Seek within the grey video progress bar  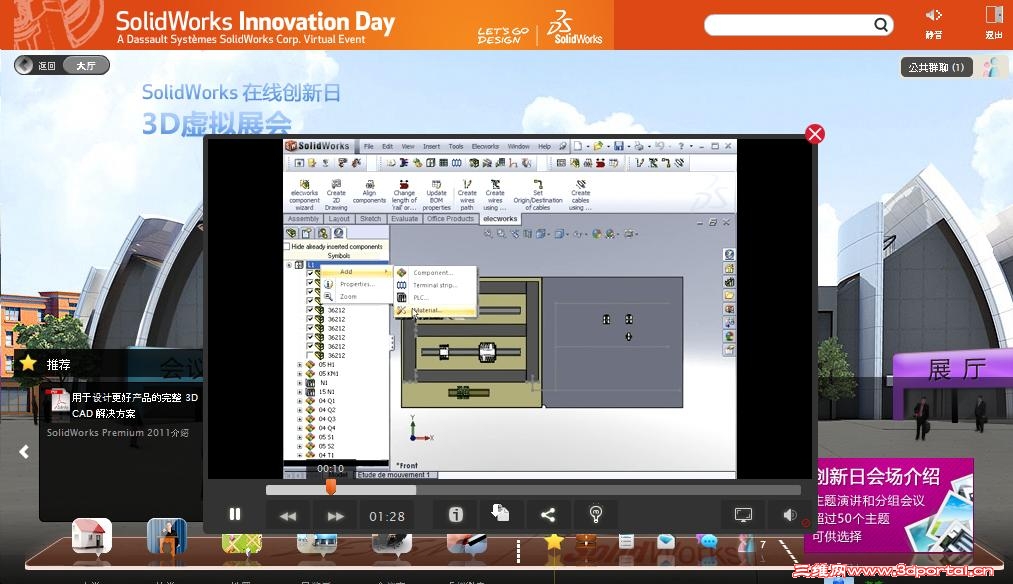click(534, 490)
